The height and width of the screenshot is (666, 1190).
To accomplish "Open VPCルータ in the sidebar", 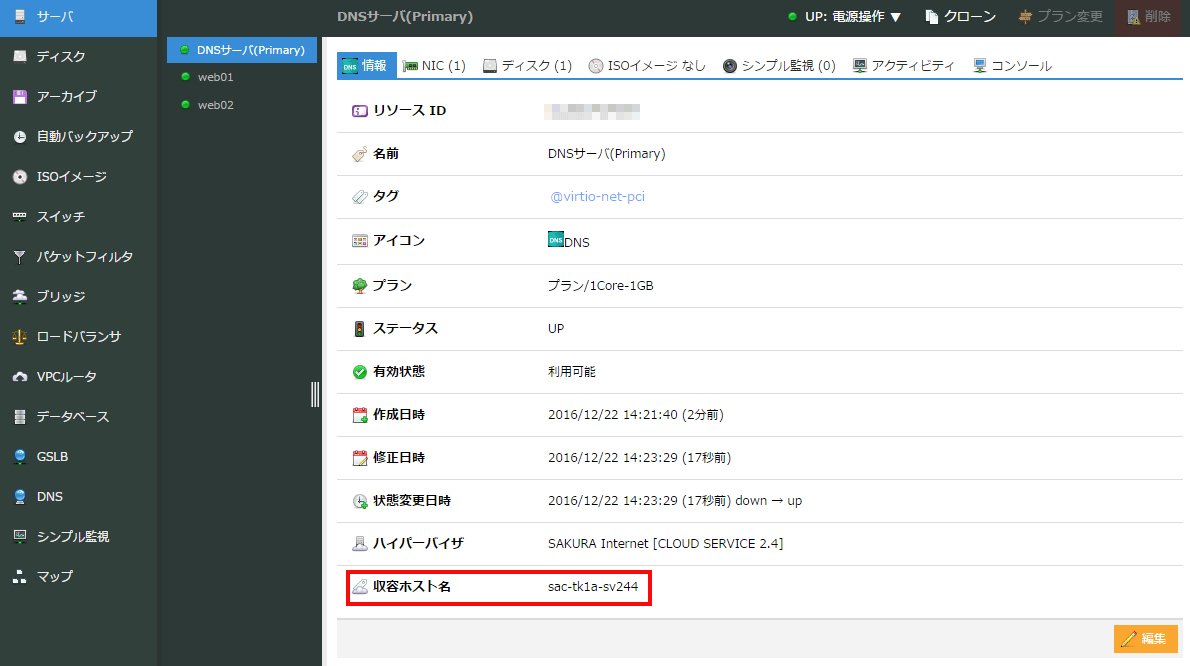I will coord(66,377).
